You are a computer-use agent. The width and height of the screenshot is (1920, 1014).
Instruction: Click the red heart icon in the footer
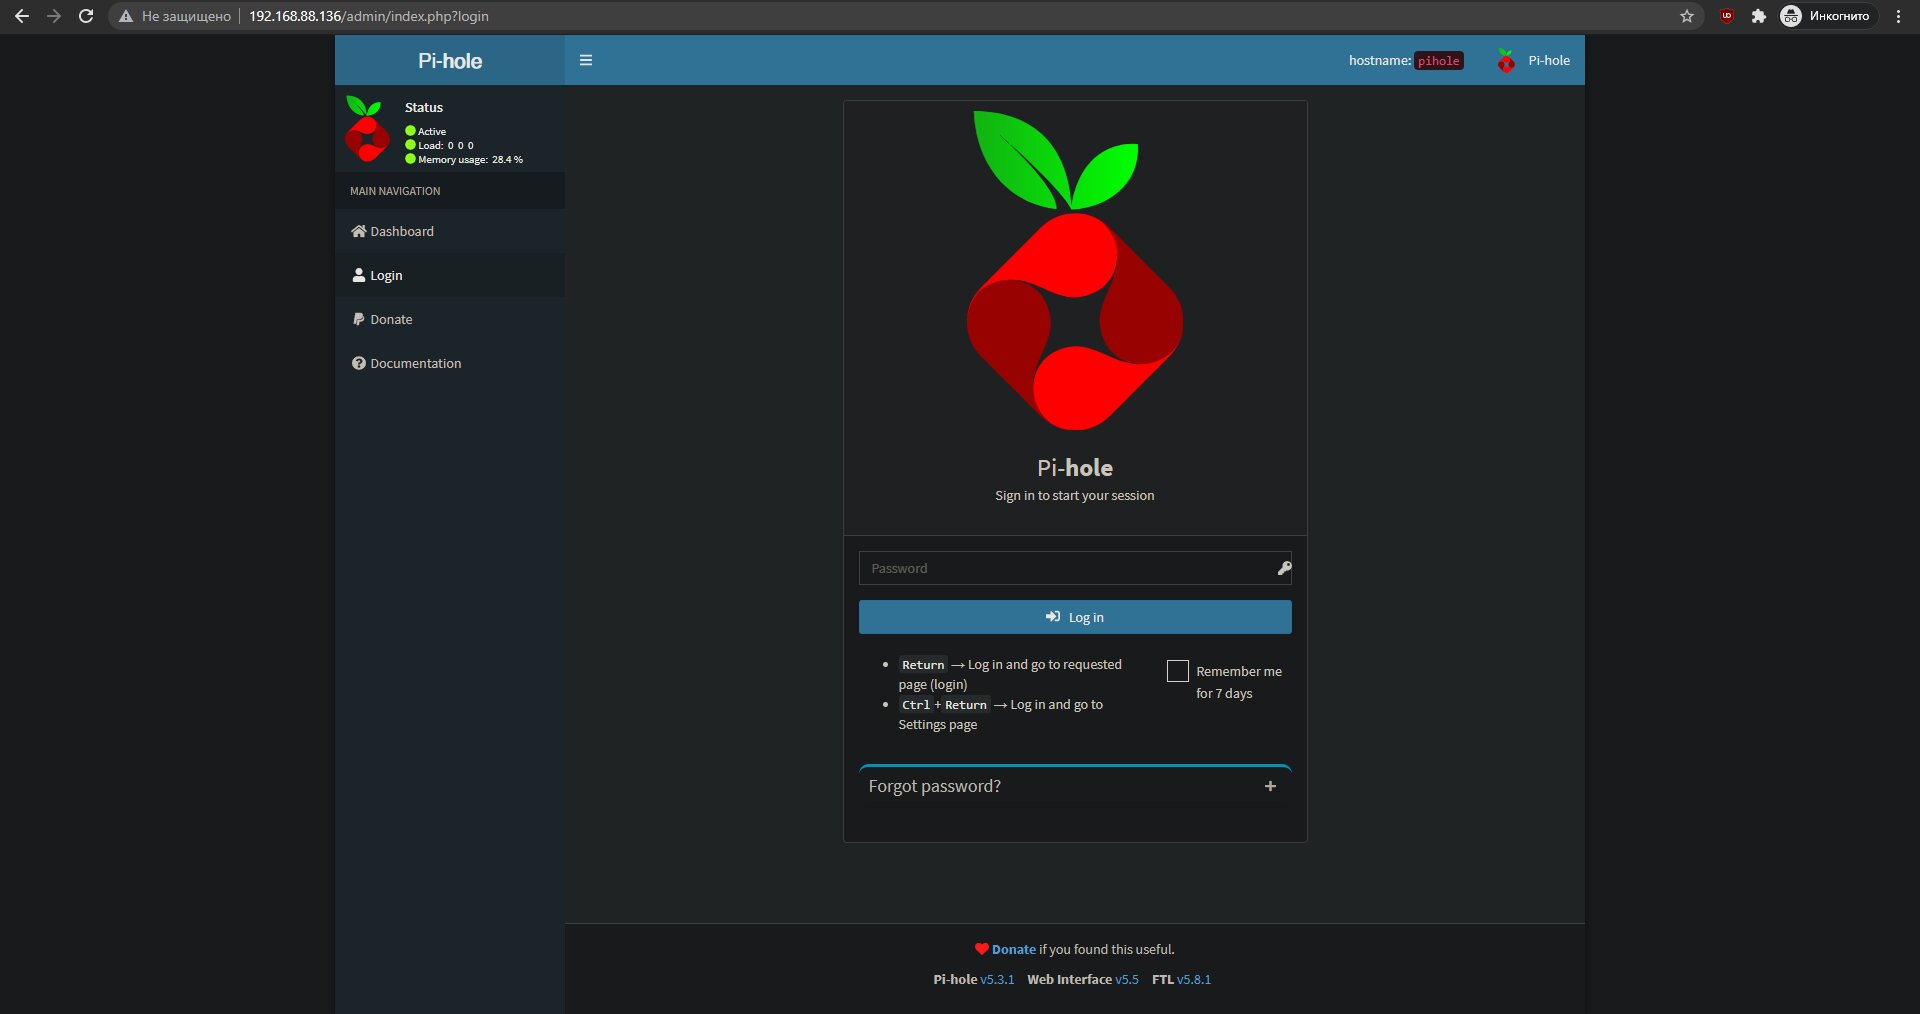click(982, 949)
